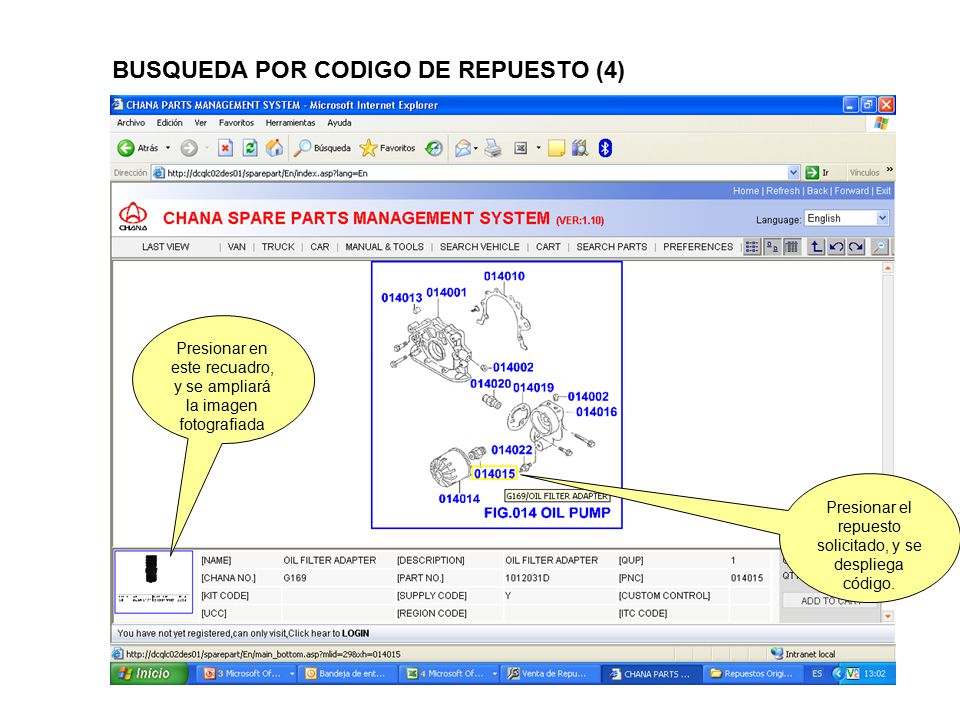Click the LOGIN link

click(355, 633)
